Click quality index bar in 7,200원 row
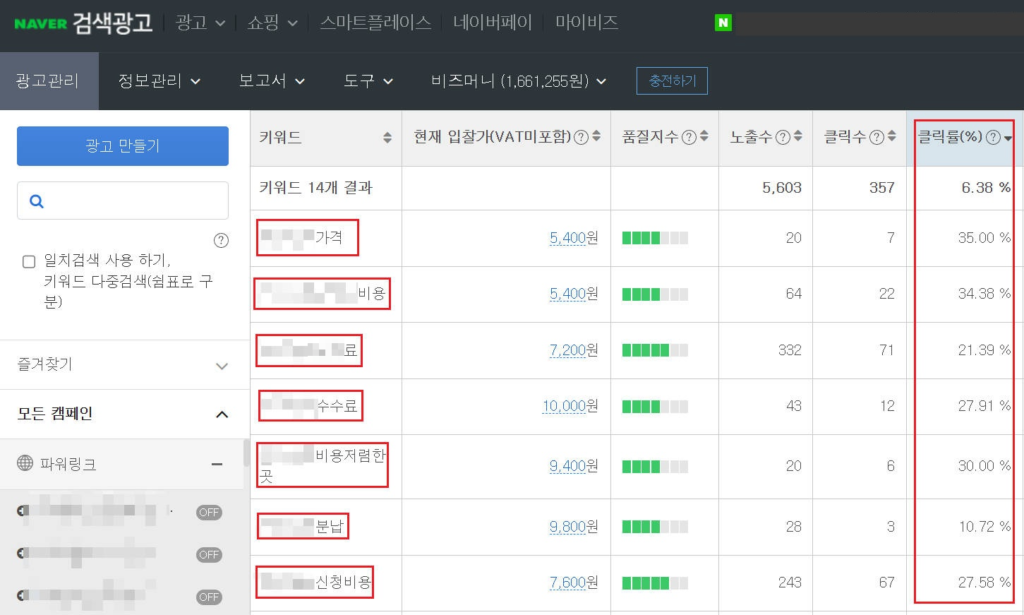This screenshot has width=1024, height=615. coord(655,351)
